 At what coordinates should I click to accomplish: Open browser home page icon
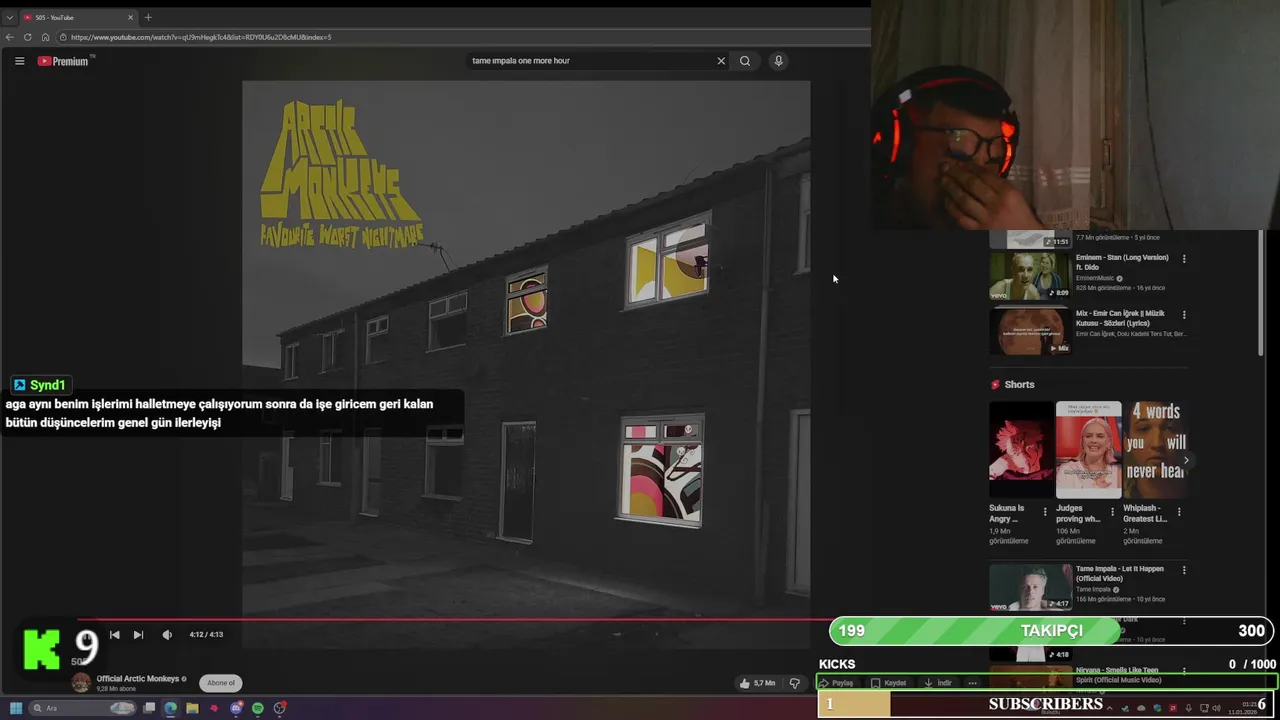coord(45,37)
